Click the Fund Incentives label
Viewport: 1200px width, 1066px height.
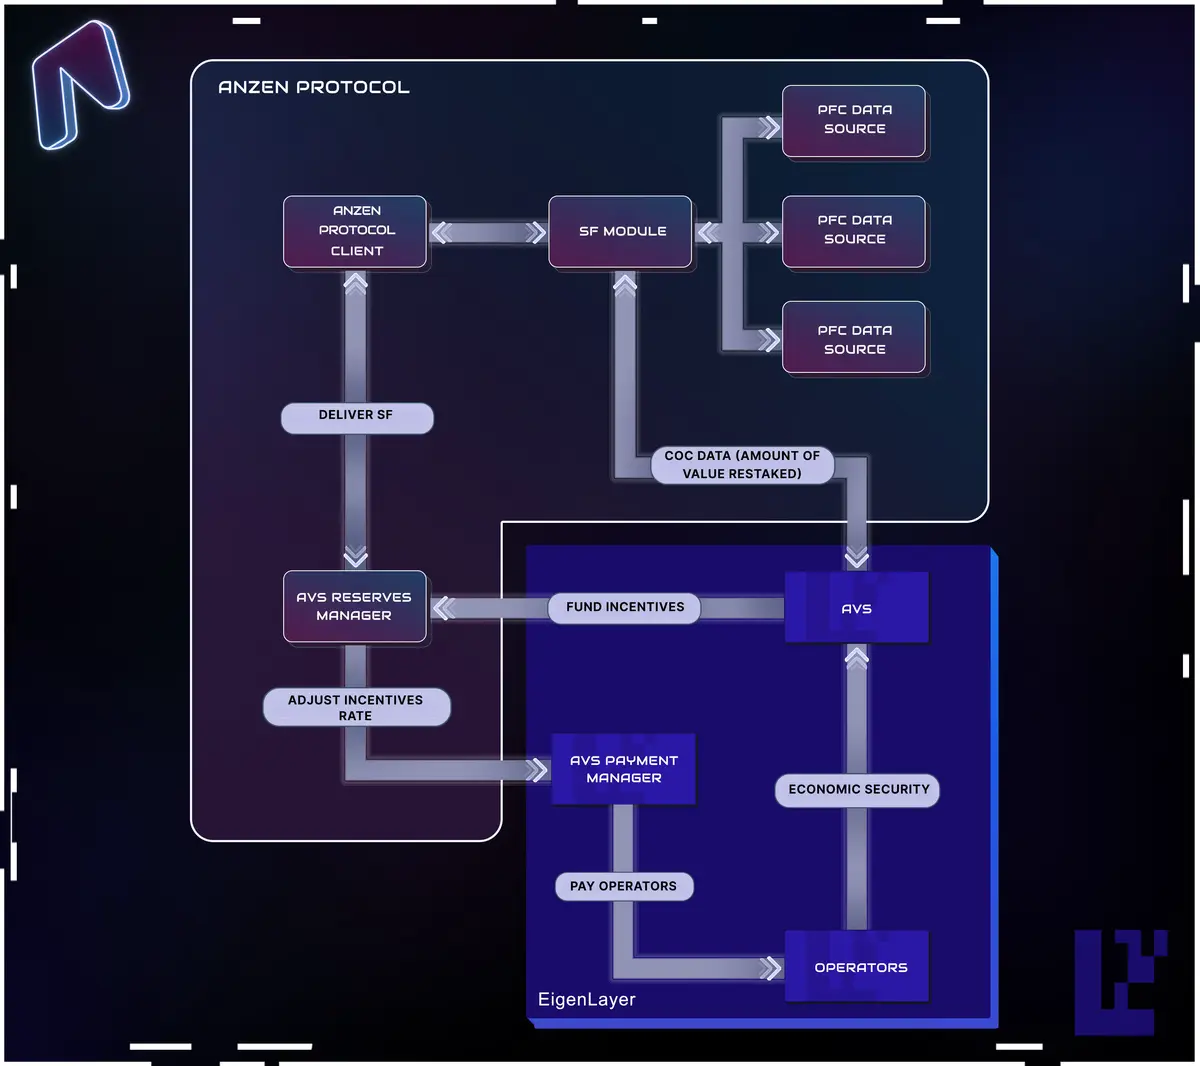tap(625, 608)
